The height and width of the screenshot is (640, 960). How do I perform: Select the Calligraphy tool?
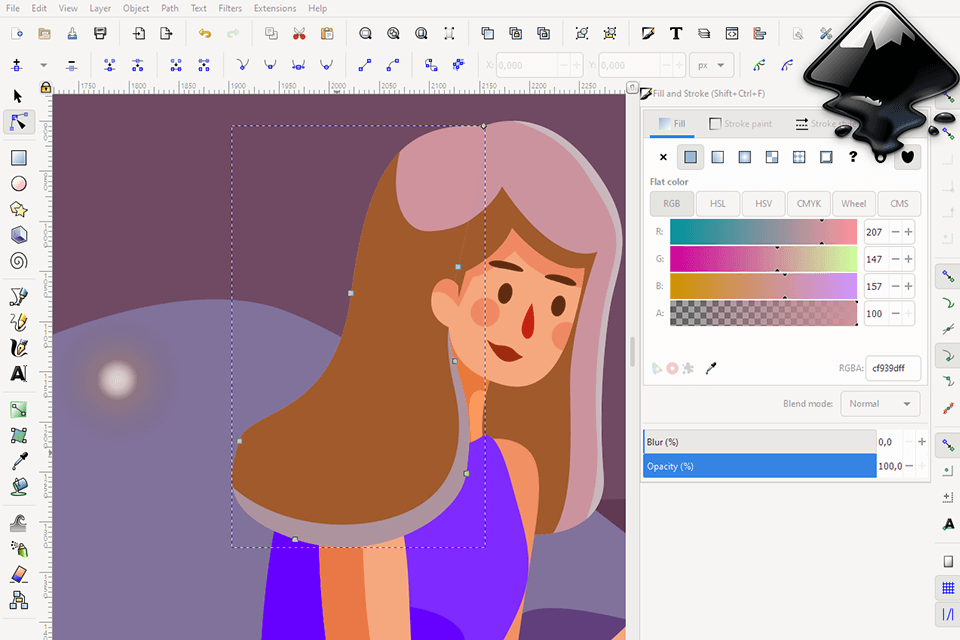18,348
